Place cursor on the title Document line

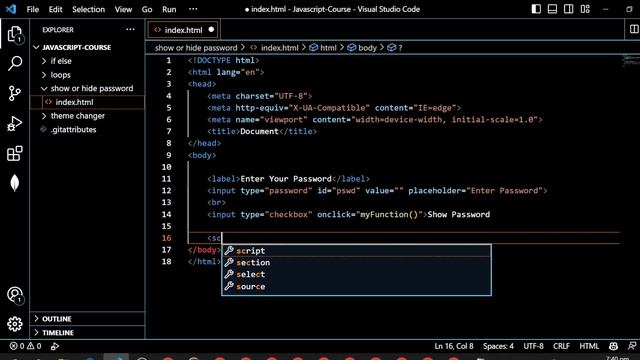[x=262, y=131]
